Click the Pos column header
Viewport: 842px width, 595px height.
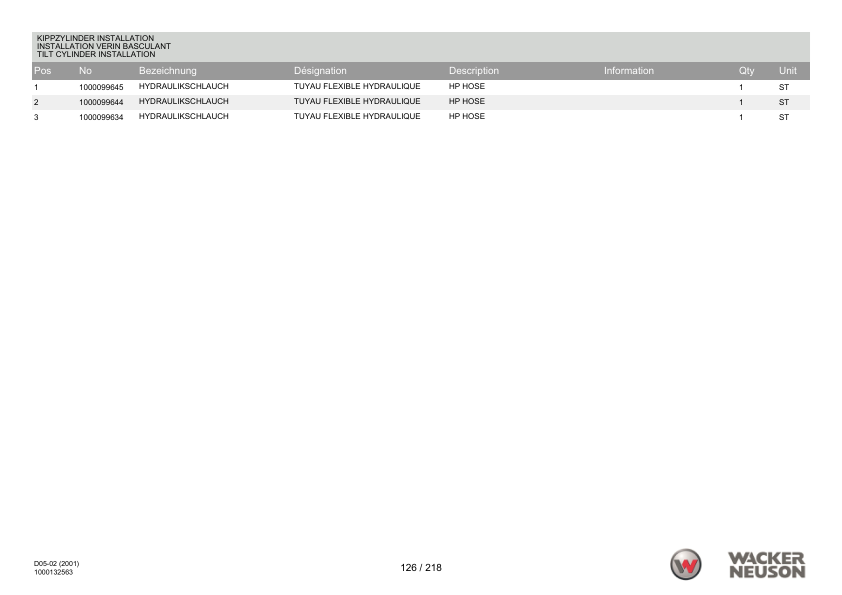(x=43, y=71)
